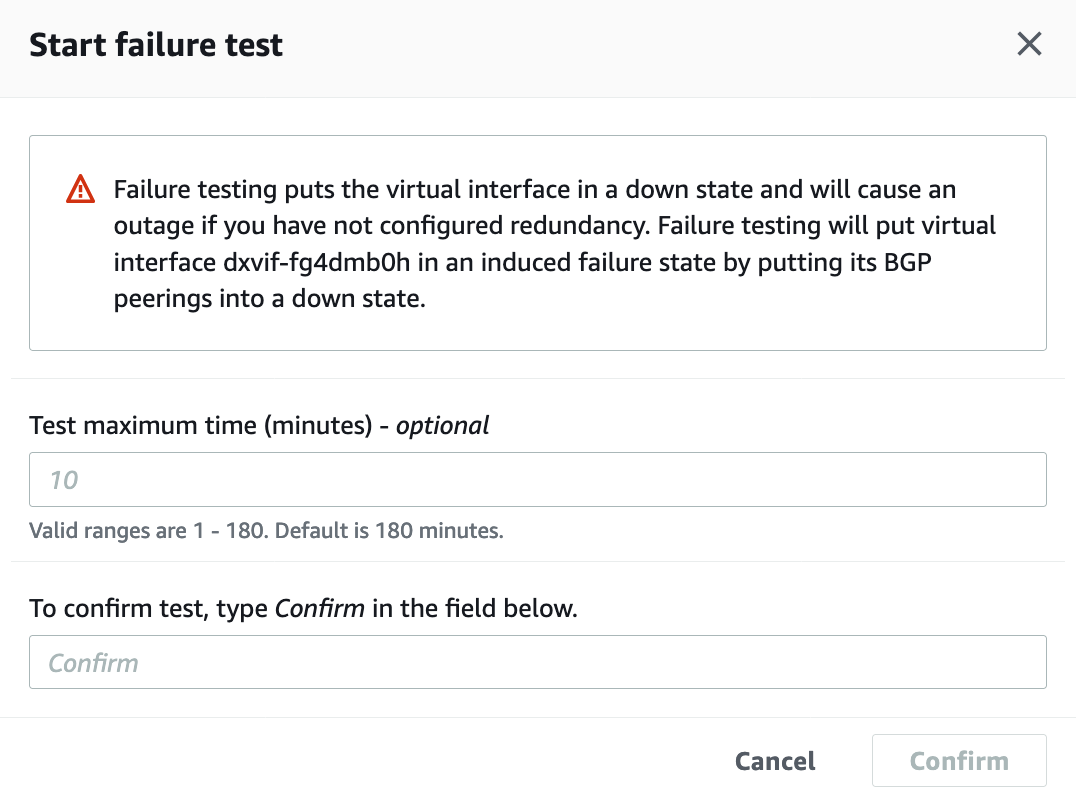
Task: Click the italic "optional" word in the label
Action: pyautogui.click(x=442, y=425)
